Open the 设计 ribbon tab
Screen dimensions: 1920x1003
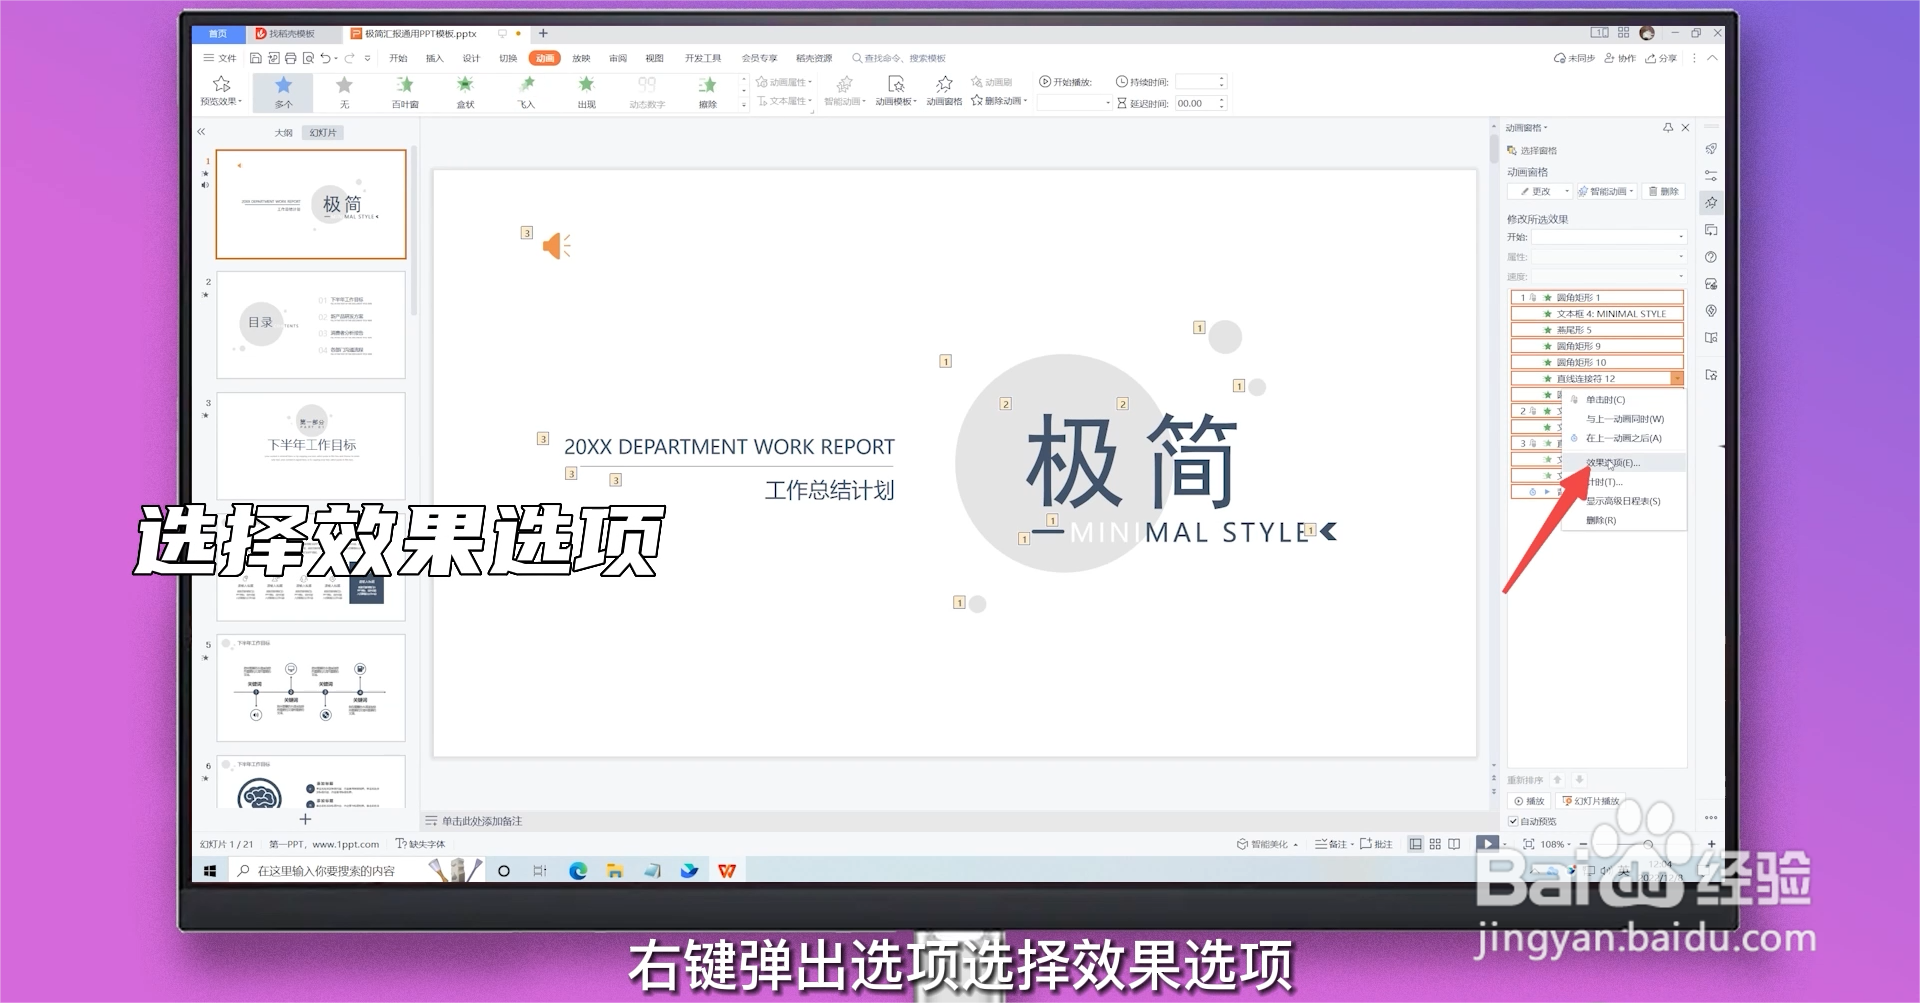point(471,58)
